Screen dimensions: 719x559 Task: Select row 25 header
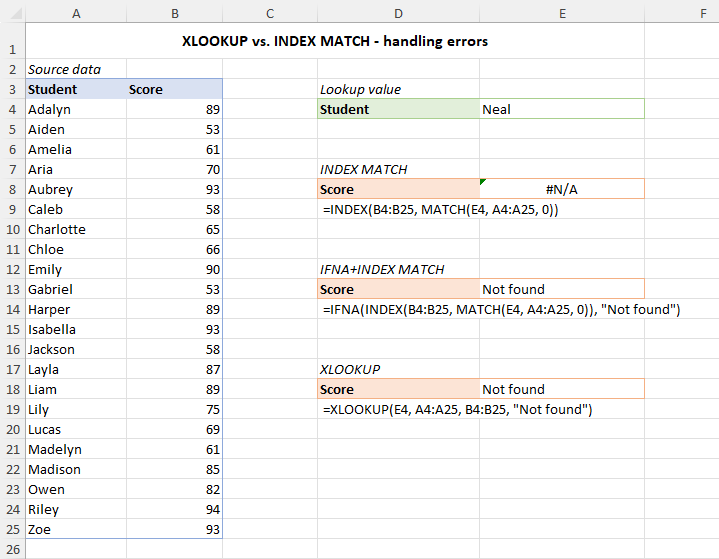point(12,529)
